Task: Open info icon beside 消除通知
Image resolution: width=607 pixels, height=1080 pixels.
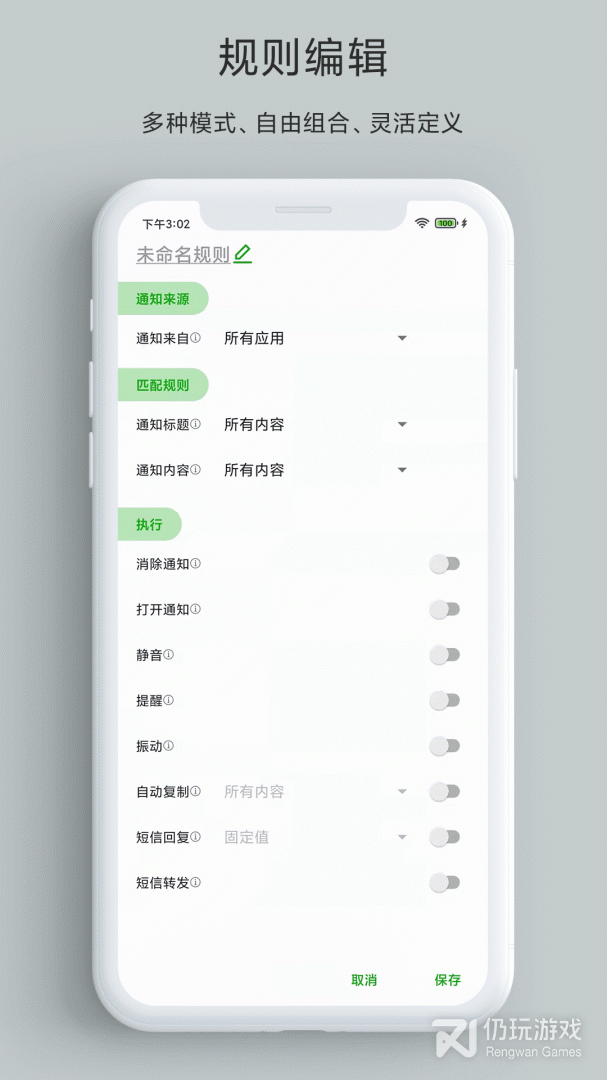Action: pyautogui.click(x=196, y=563)
